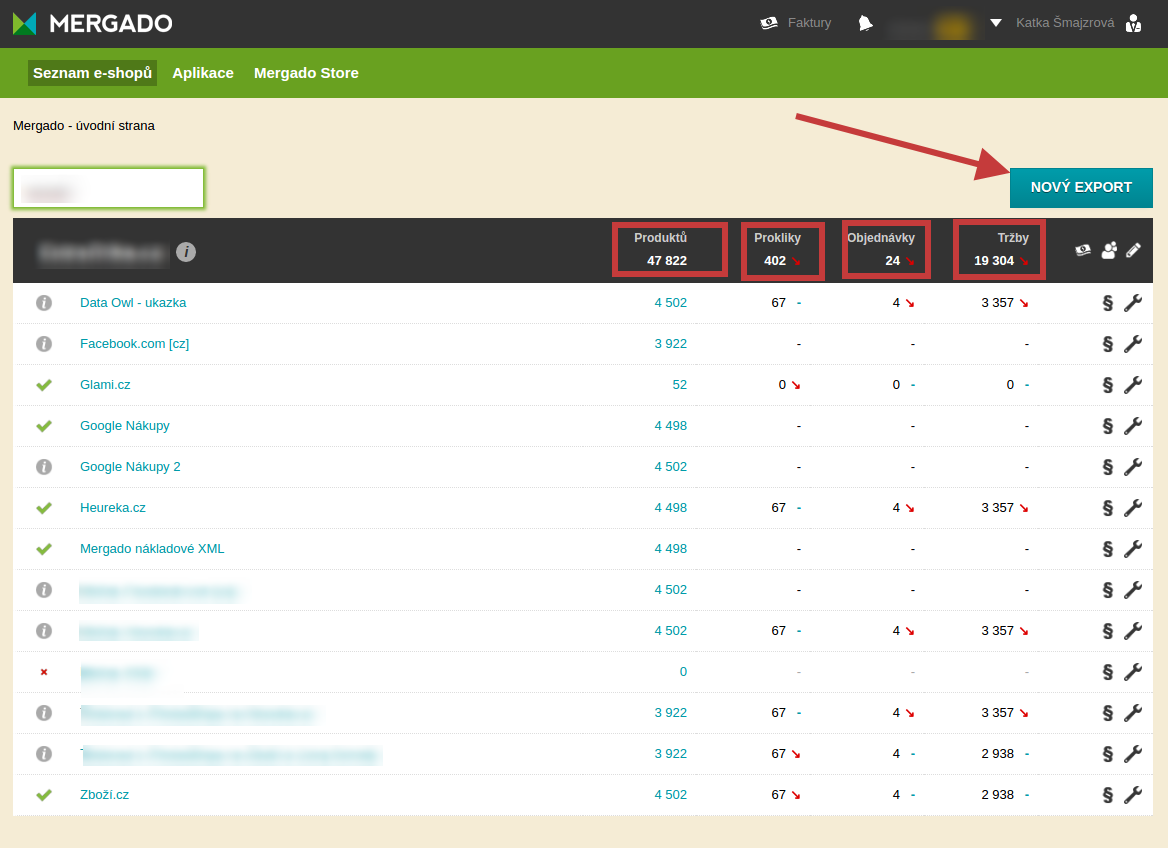1168x848 pixels.
Task: Click the red X status icon
Action: pos(44,671)
